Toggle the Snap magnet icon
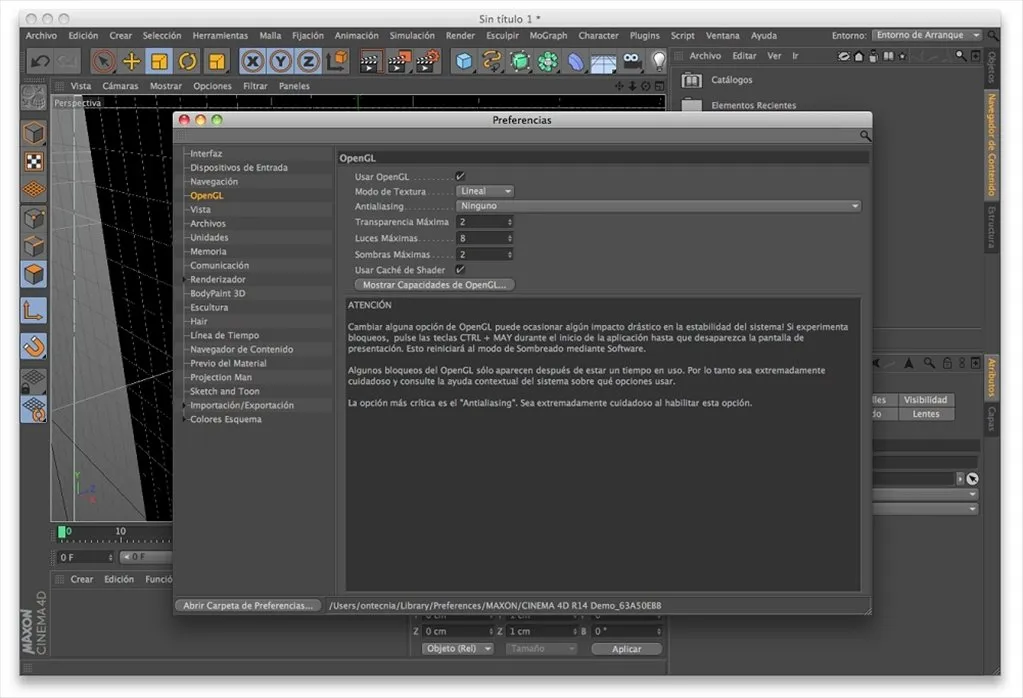 tap(33, 346)
